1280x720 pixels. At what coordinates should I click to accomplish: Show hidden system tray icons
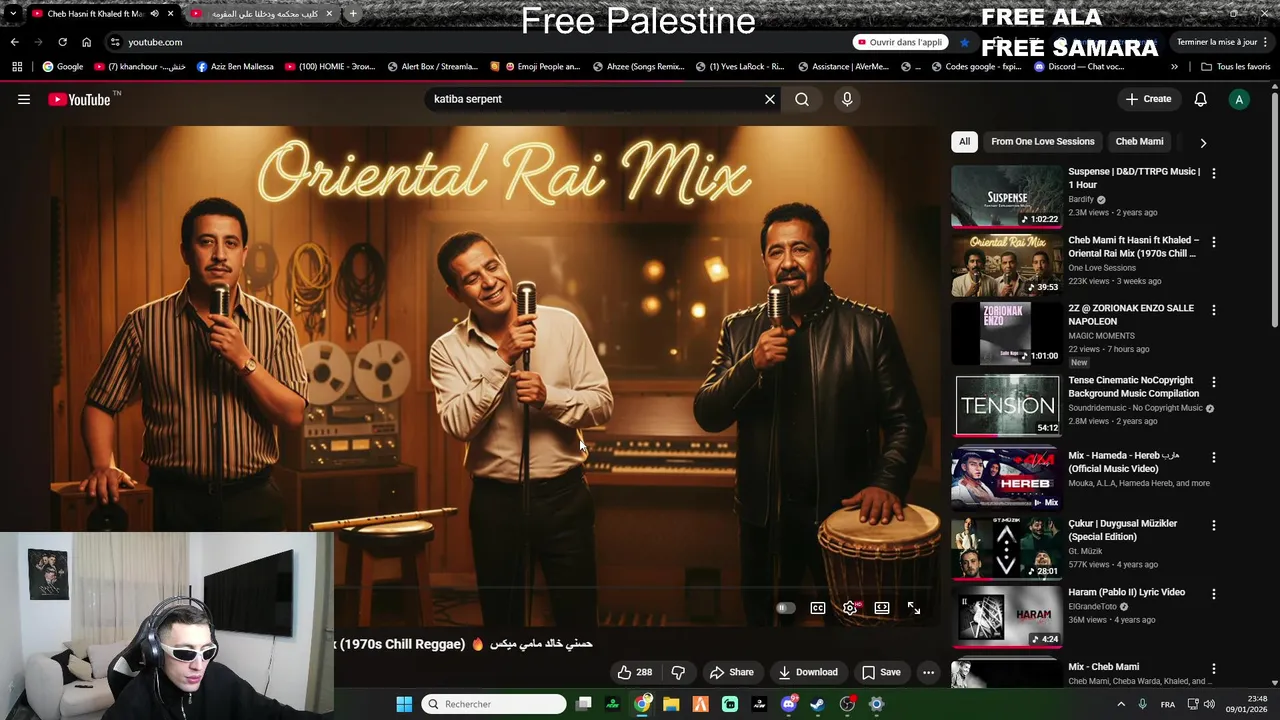(1120, 704)
